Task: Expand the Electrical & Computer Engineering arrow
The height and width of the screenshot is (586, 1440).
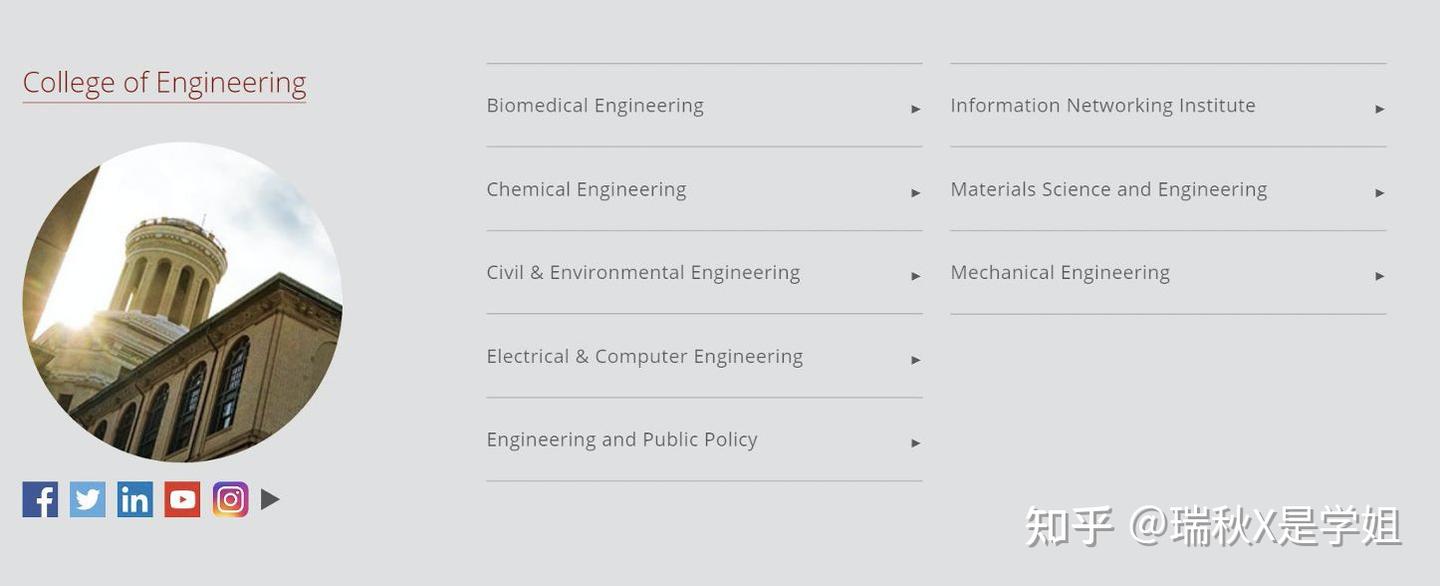Action: tap(915, 360)
